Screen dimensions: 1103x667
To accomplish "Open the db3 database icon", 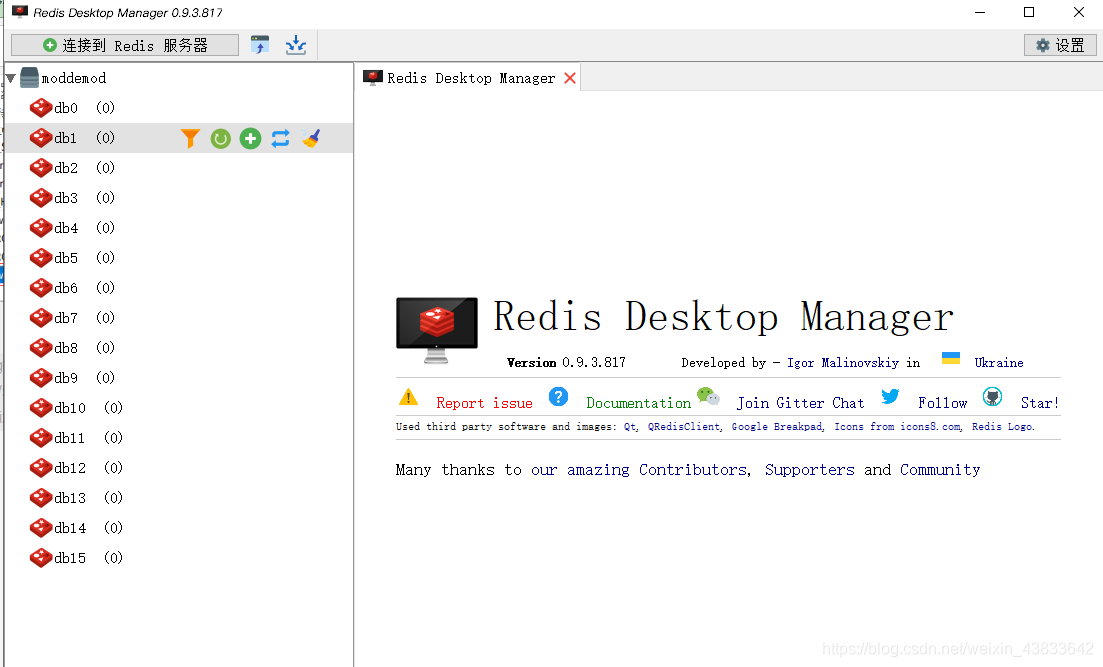I will (x=41, y=198).
